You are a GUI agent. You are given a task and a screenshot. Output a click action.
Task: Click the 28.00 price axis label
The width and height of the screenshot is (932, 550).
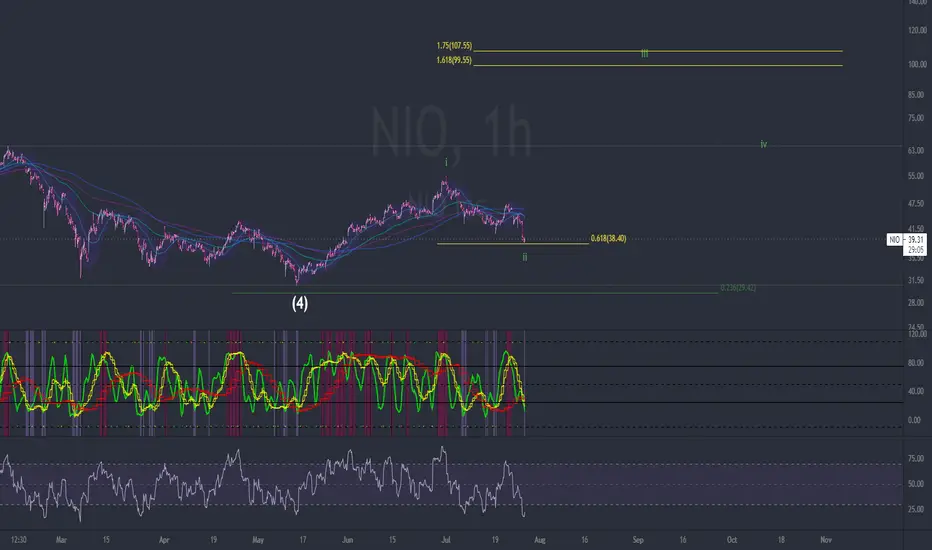916,303
